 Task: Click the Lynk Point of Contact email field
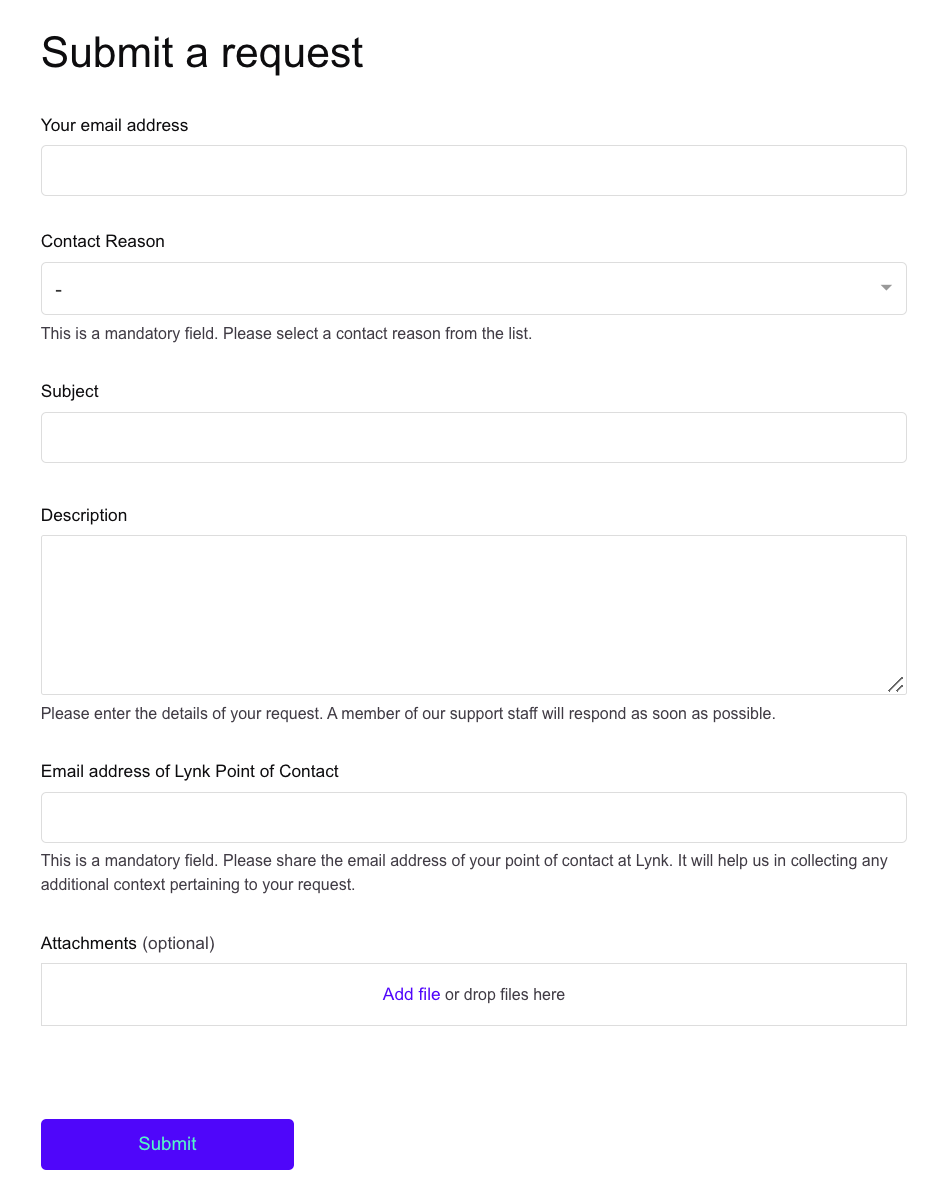pyautogui.click(x=474, y=817)
